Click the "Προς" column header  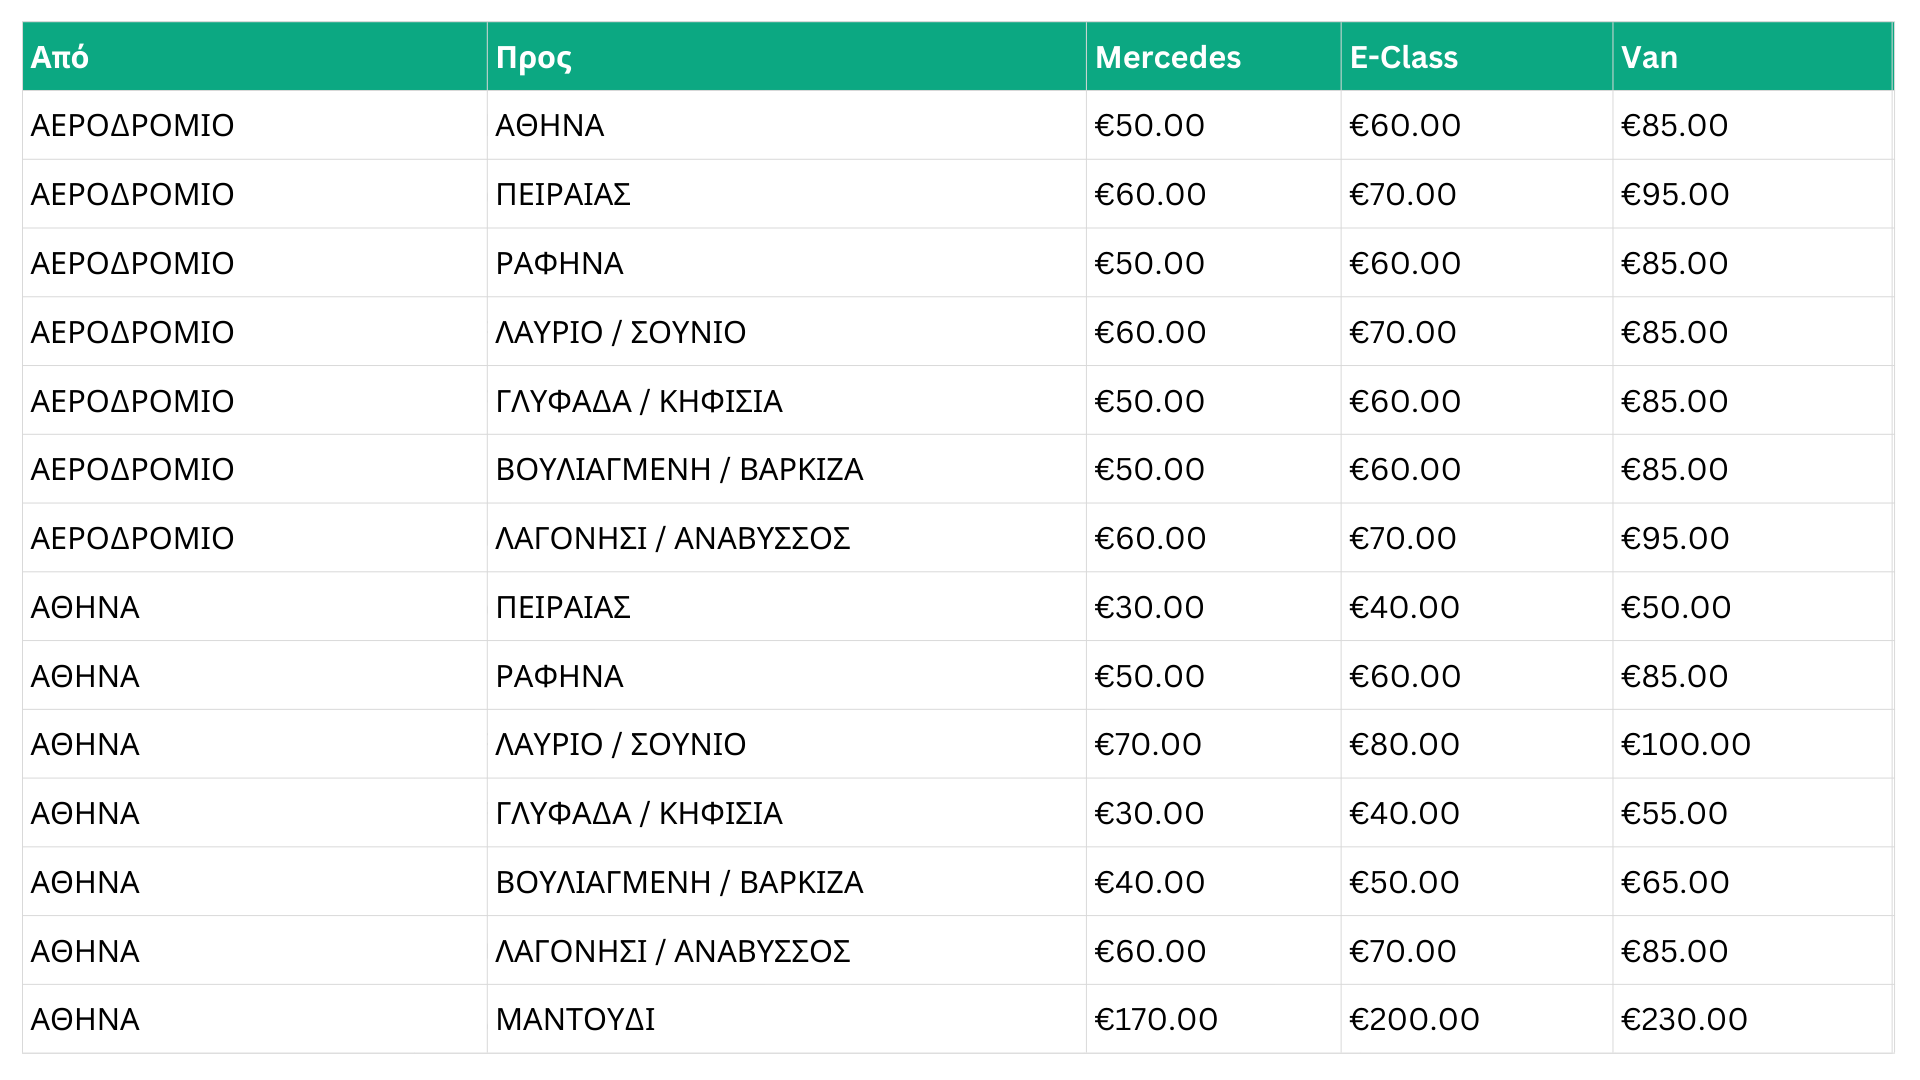[x=534, y=57]
